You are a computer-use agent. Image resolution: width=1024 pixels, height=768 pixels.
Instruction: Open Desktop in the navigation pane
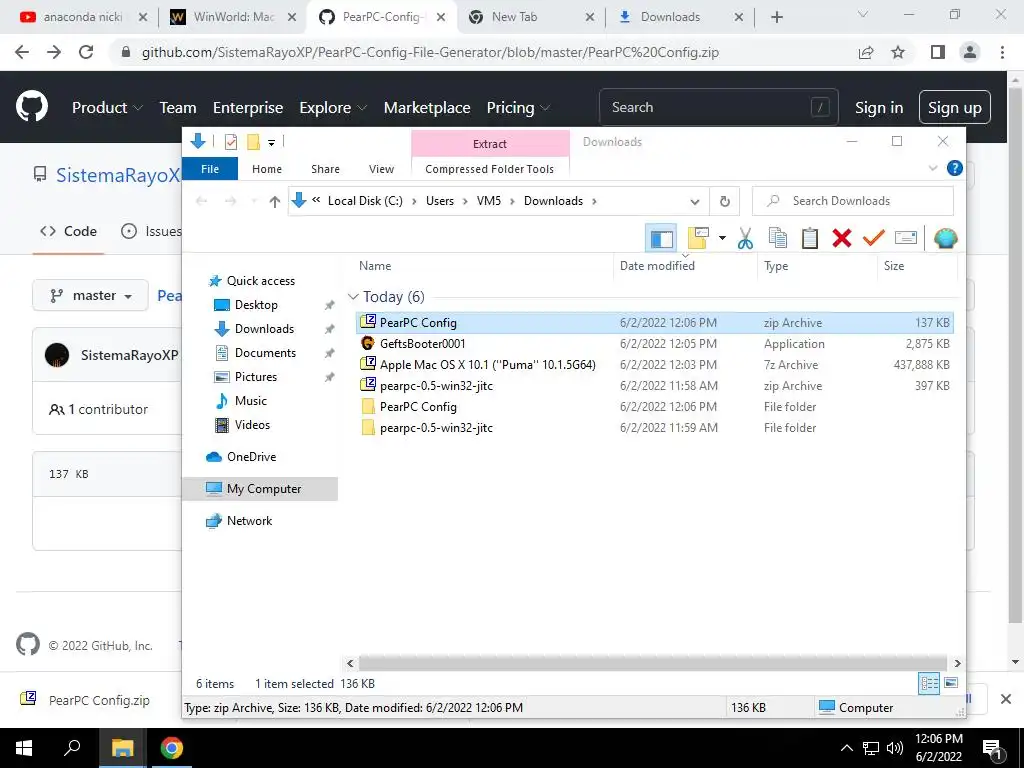[256, 305]
